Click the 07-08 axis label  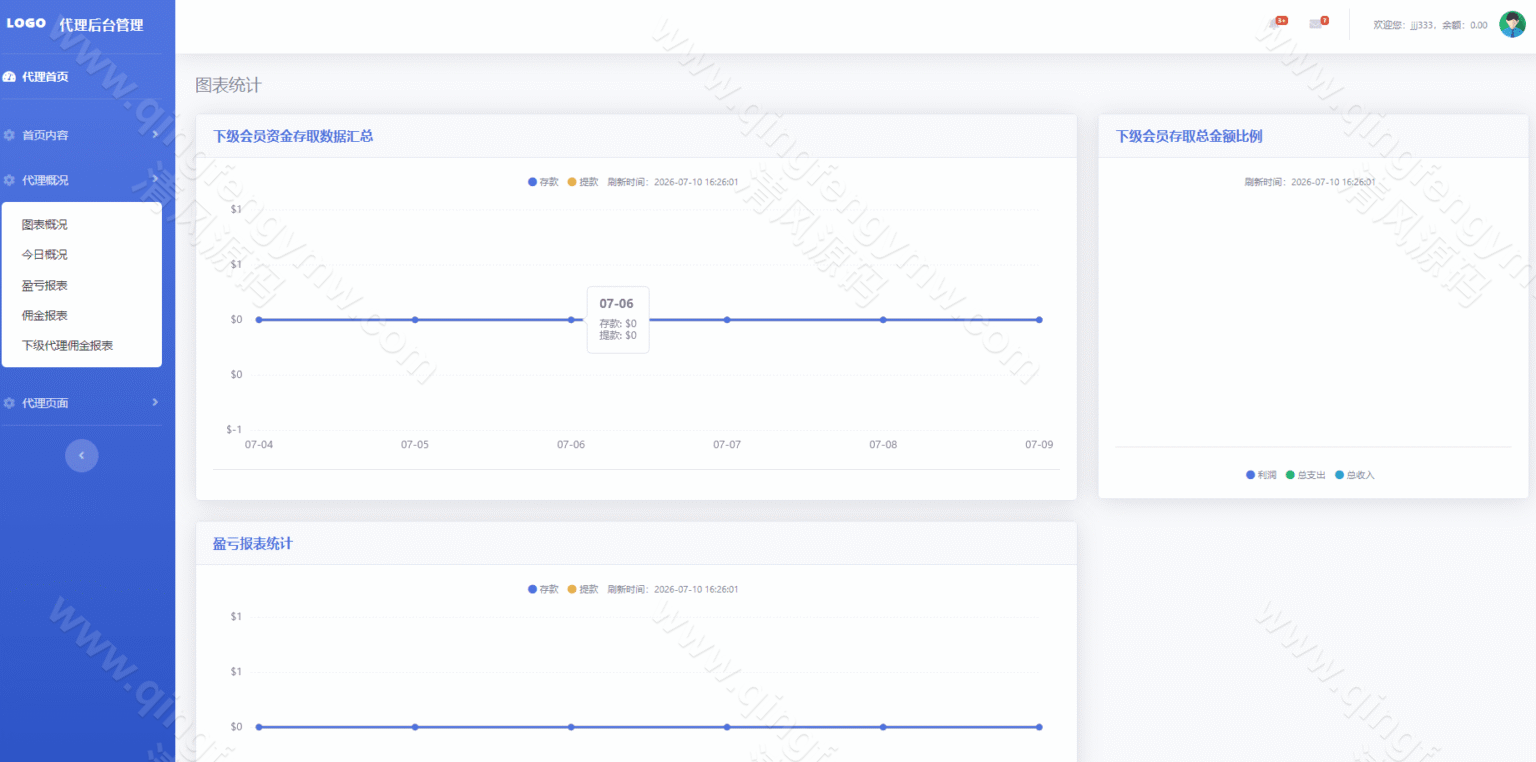pos(883,444)
